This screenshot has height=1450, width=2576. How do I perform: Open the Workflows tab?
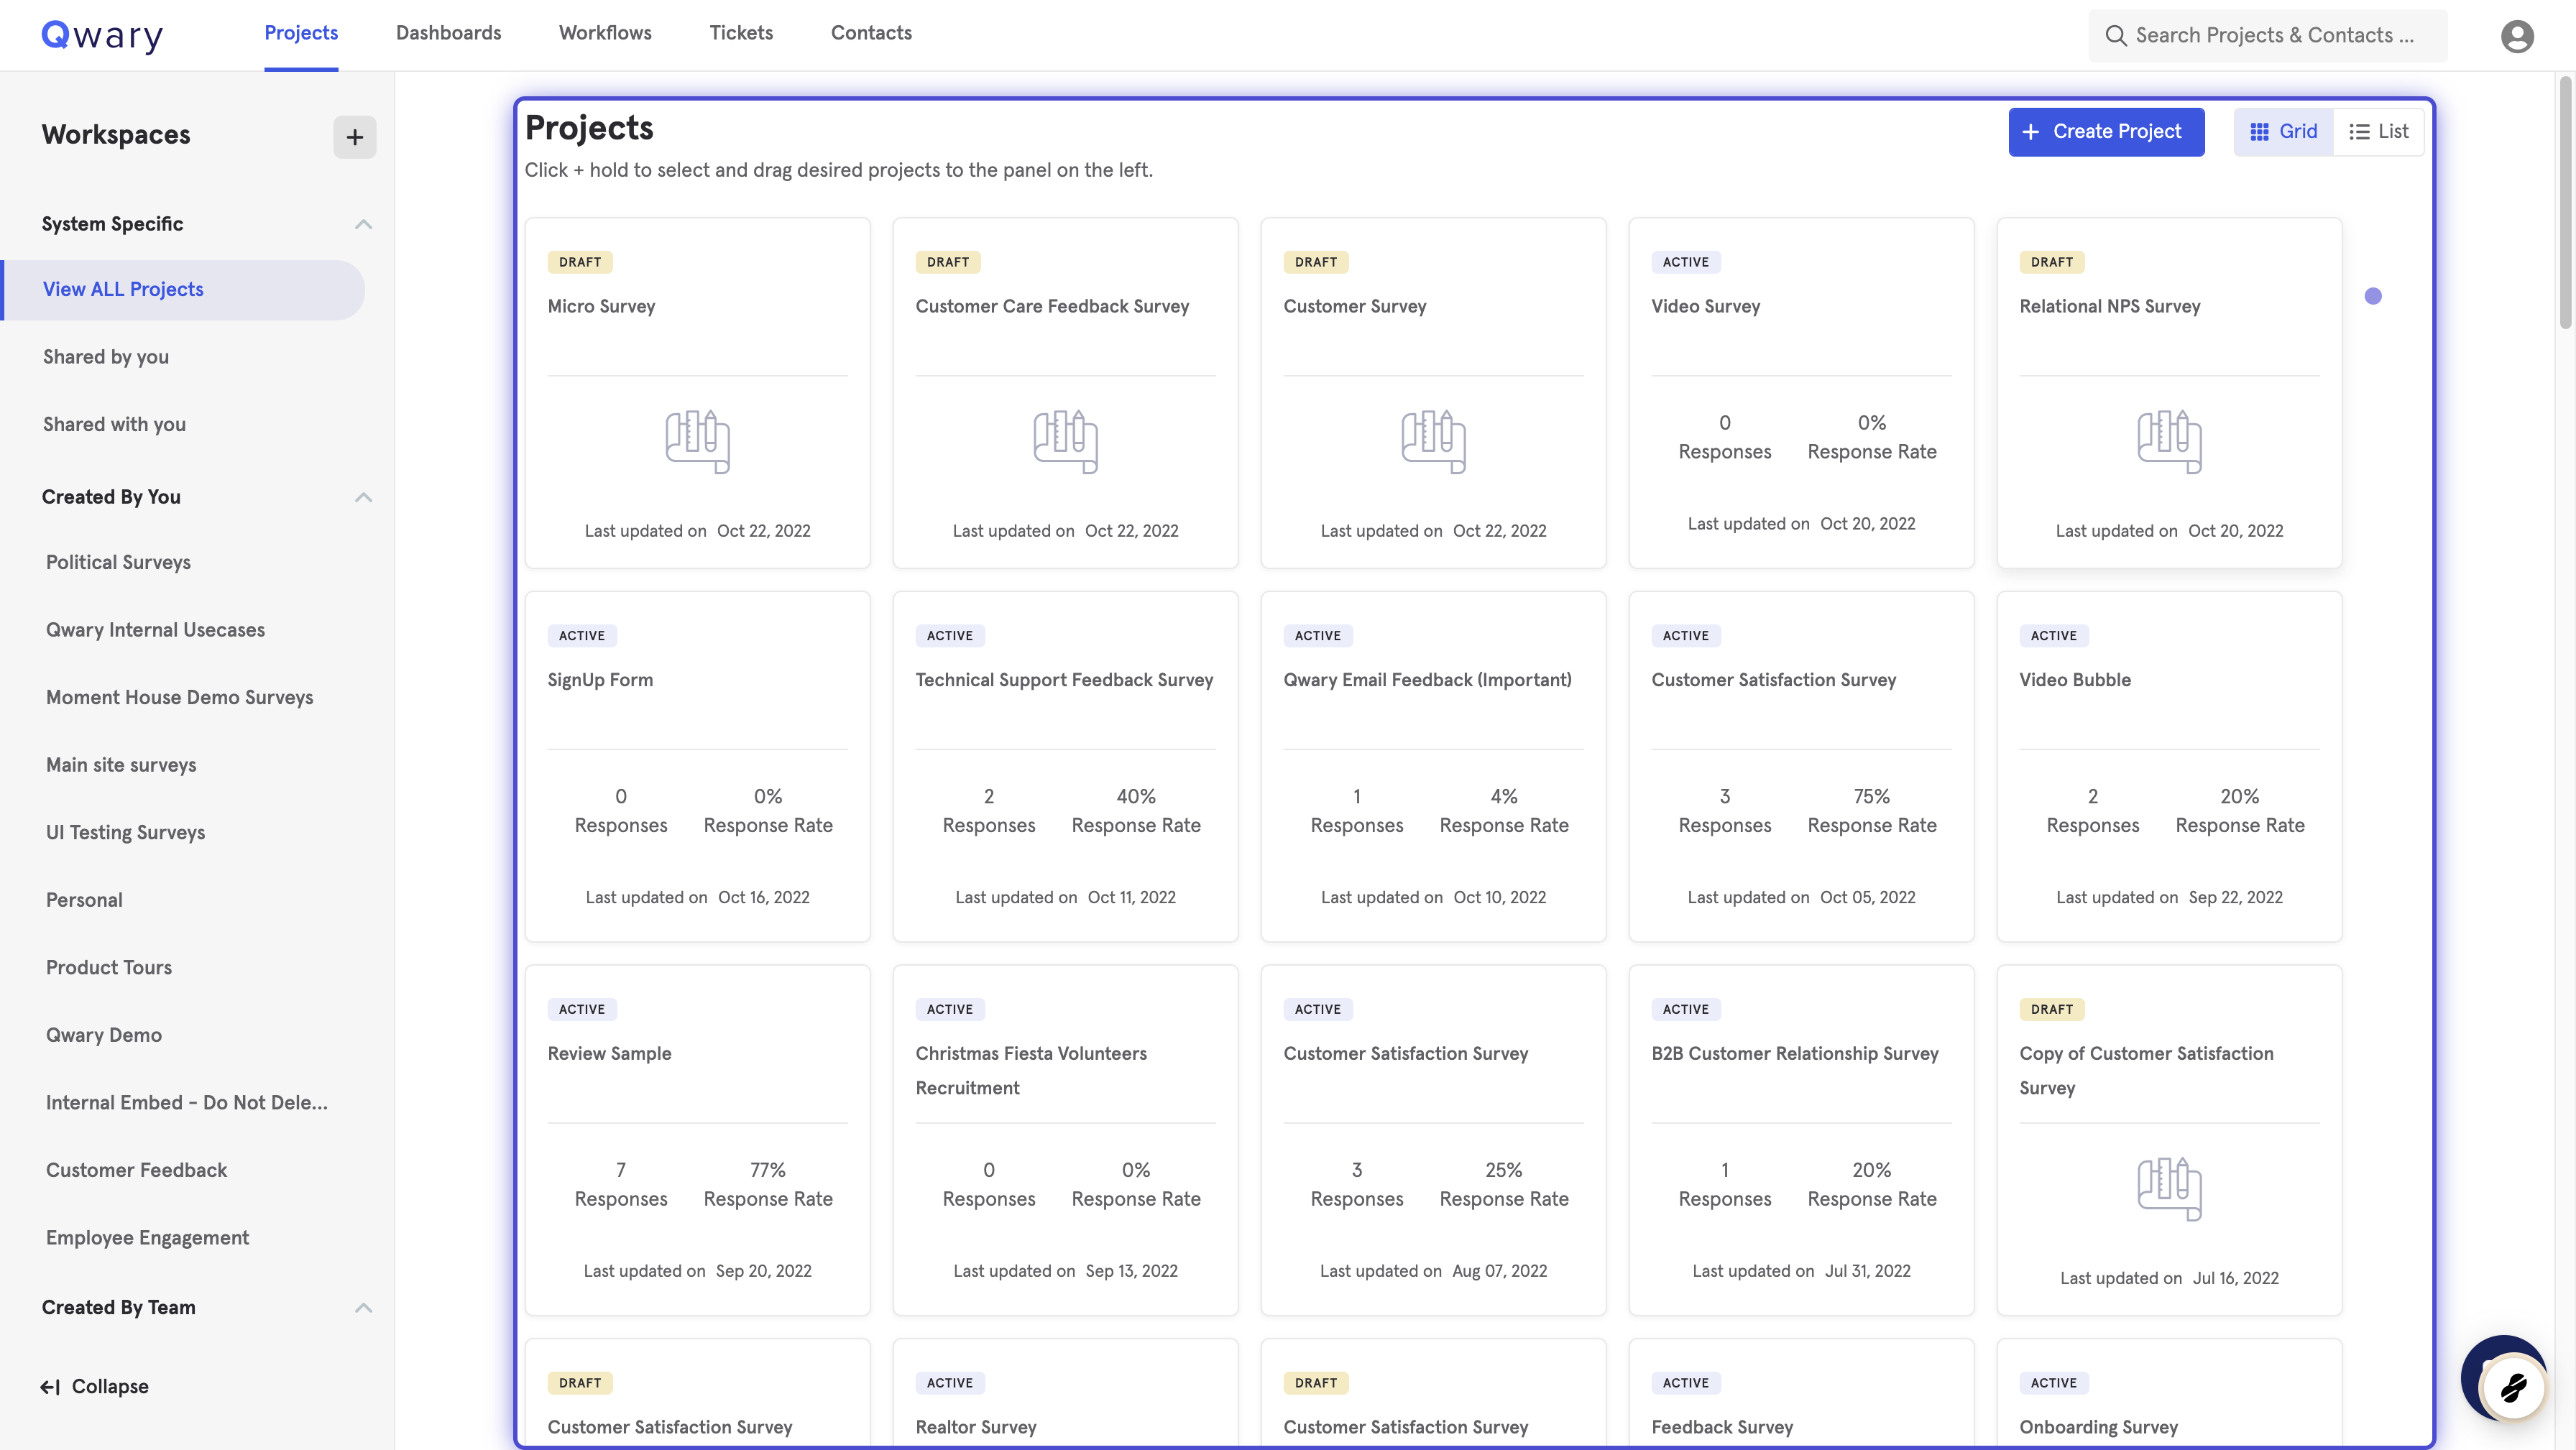[x=605, y=33]
